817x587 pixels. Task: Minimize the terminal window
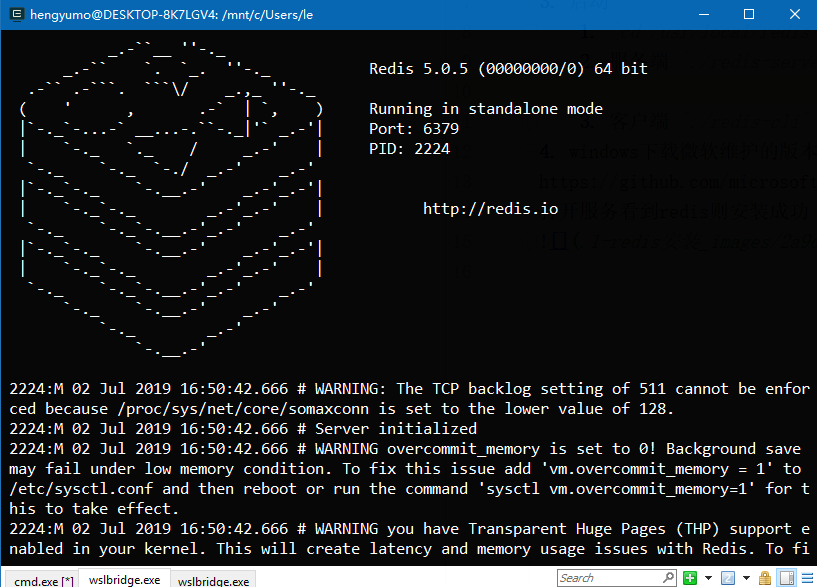(704, 14)
